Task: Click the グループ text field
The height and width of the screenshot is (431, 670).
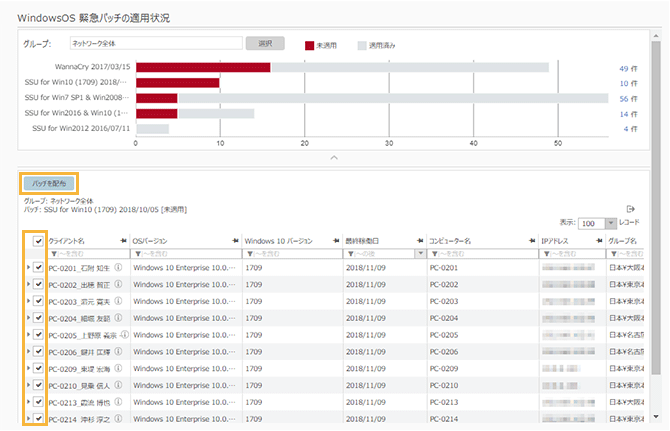Action: coord(154,44)
